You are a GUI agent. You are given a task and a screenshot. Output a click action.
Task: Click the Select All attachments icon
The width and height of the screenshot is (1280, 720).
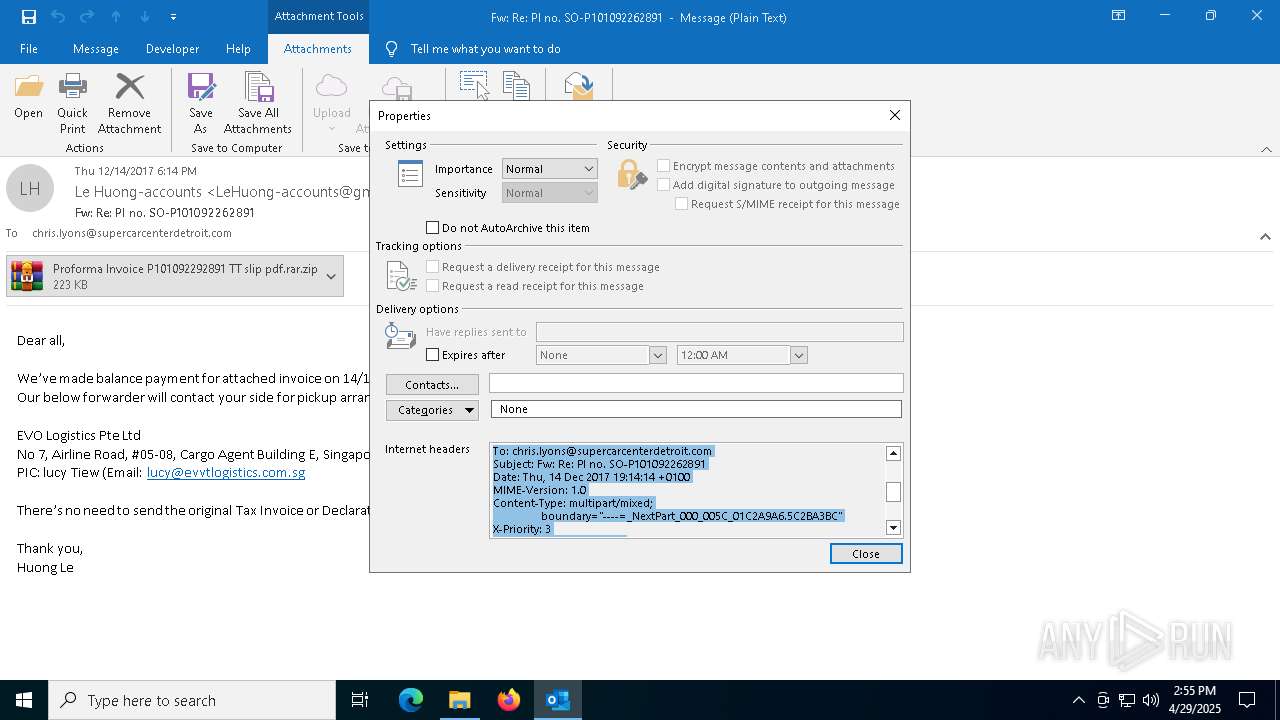[474, 85]
